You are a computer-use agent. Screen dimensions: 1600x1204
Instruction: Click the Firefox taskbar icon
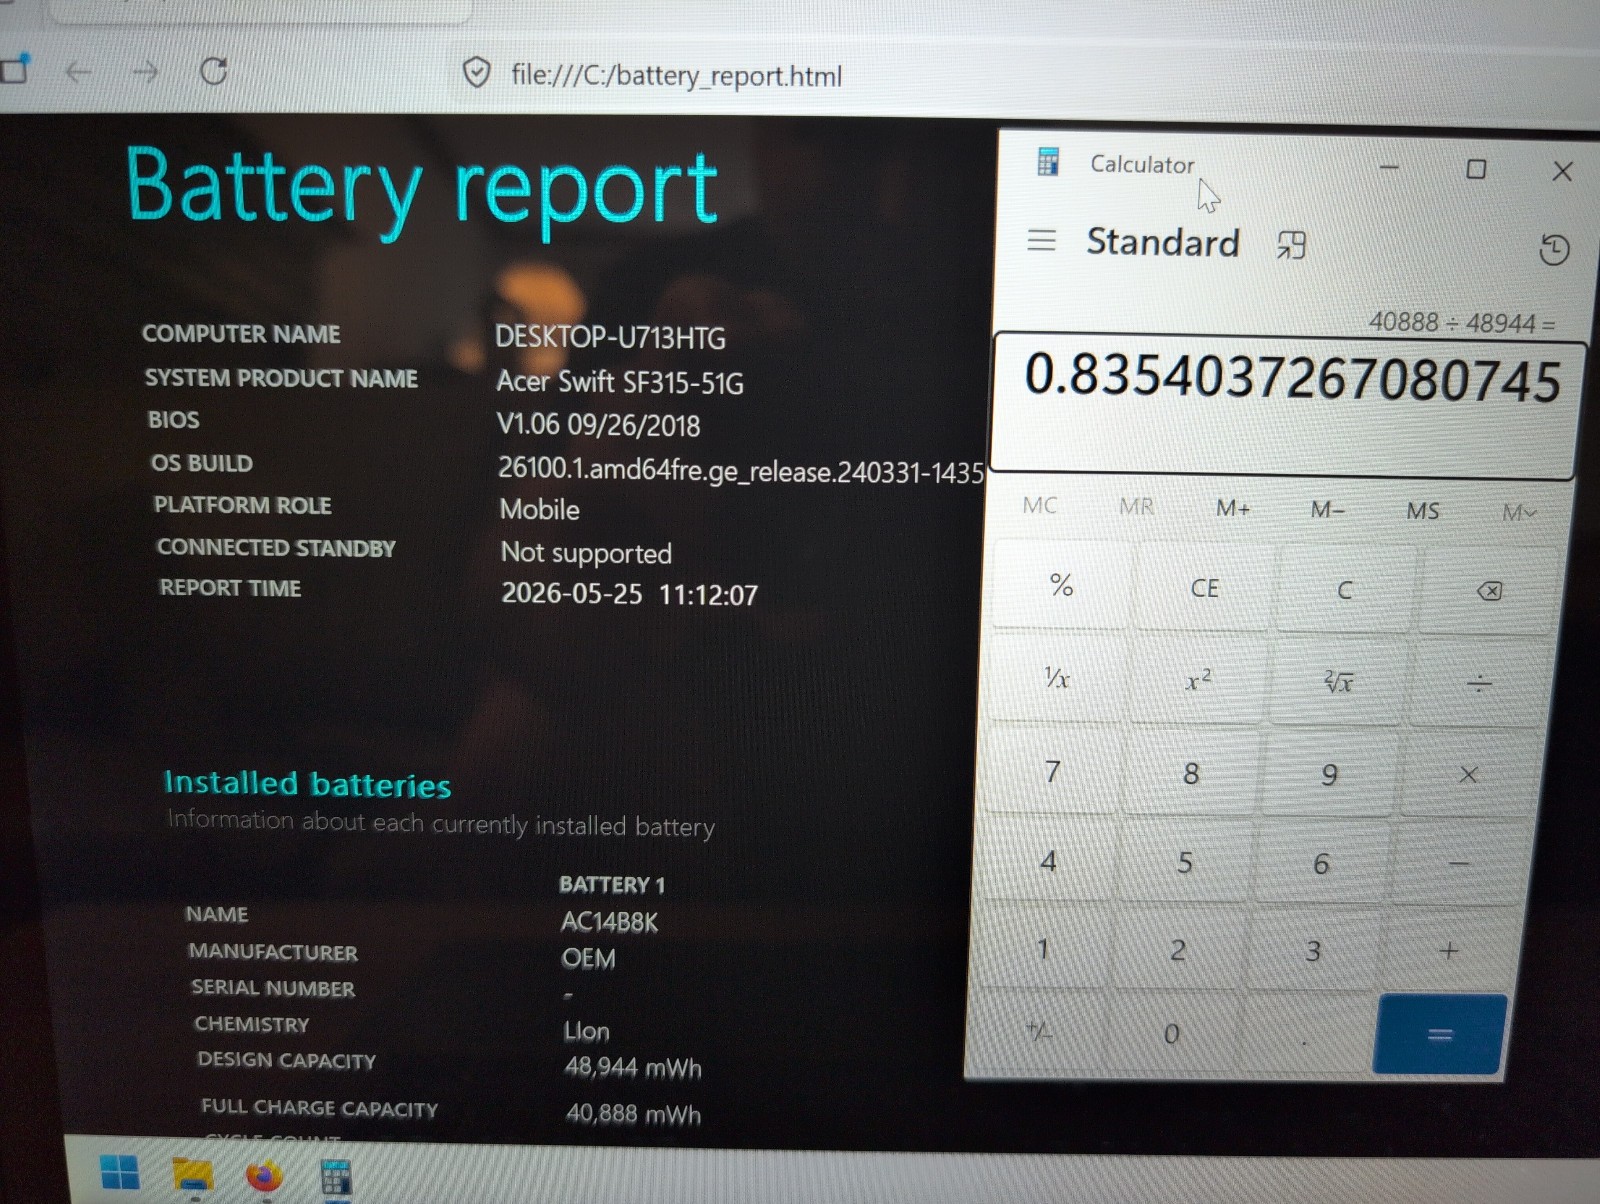click(x=264, y=1175)
